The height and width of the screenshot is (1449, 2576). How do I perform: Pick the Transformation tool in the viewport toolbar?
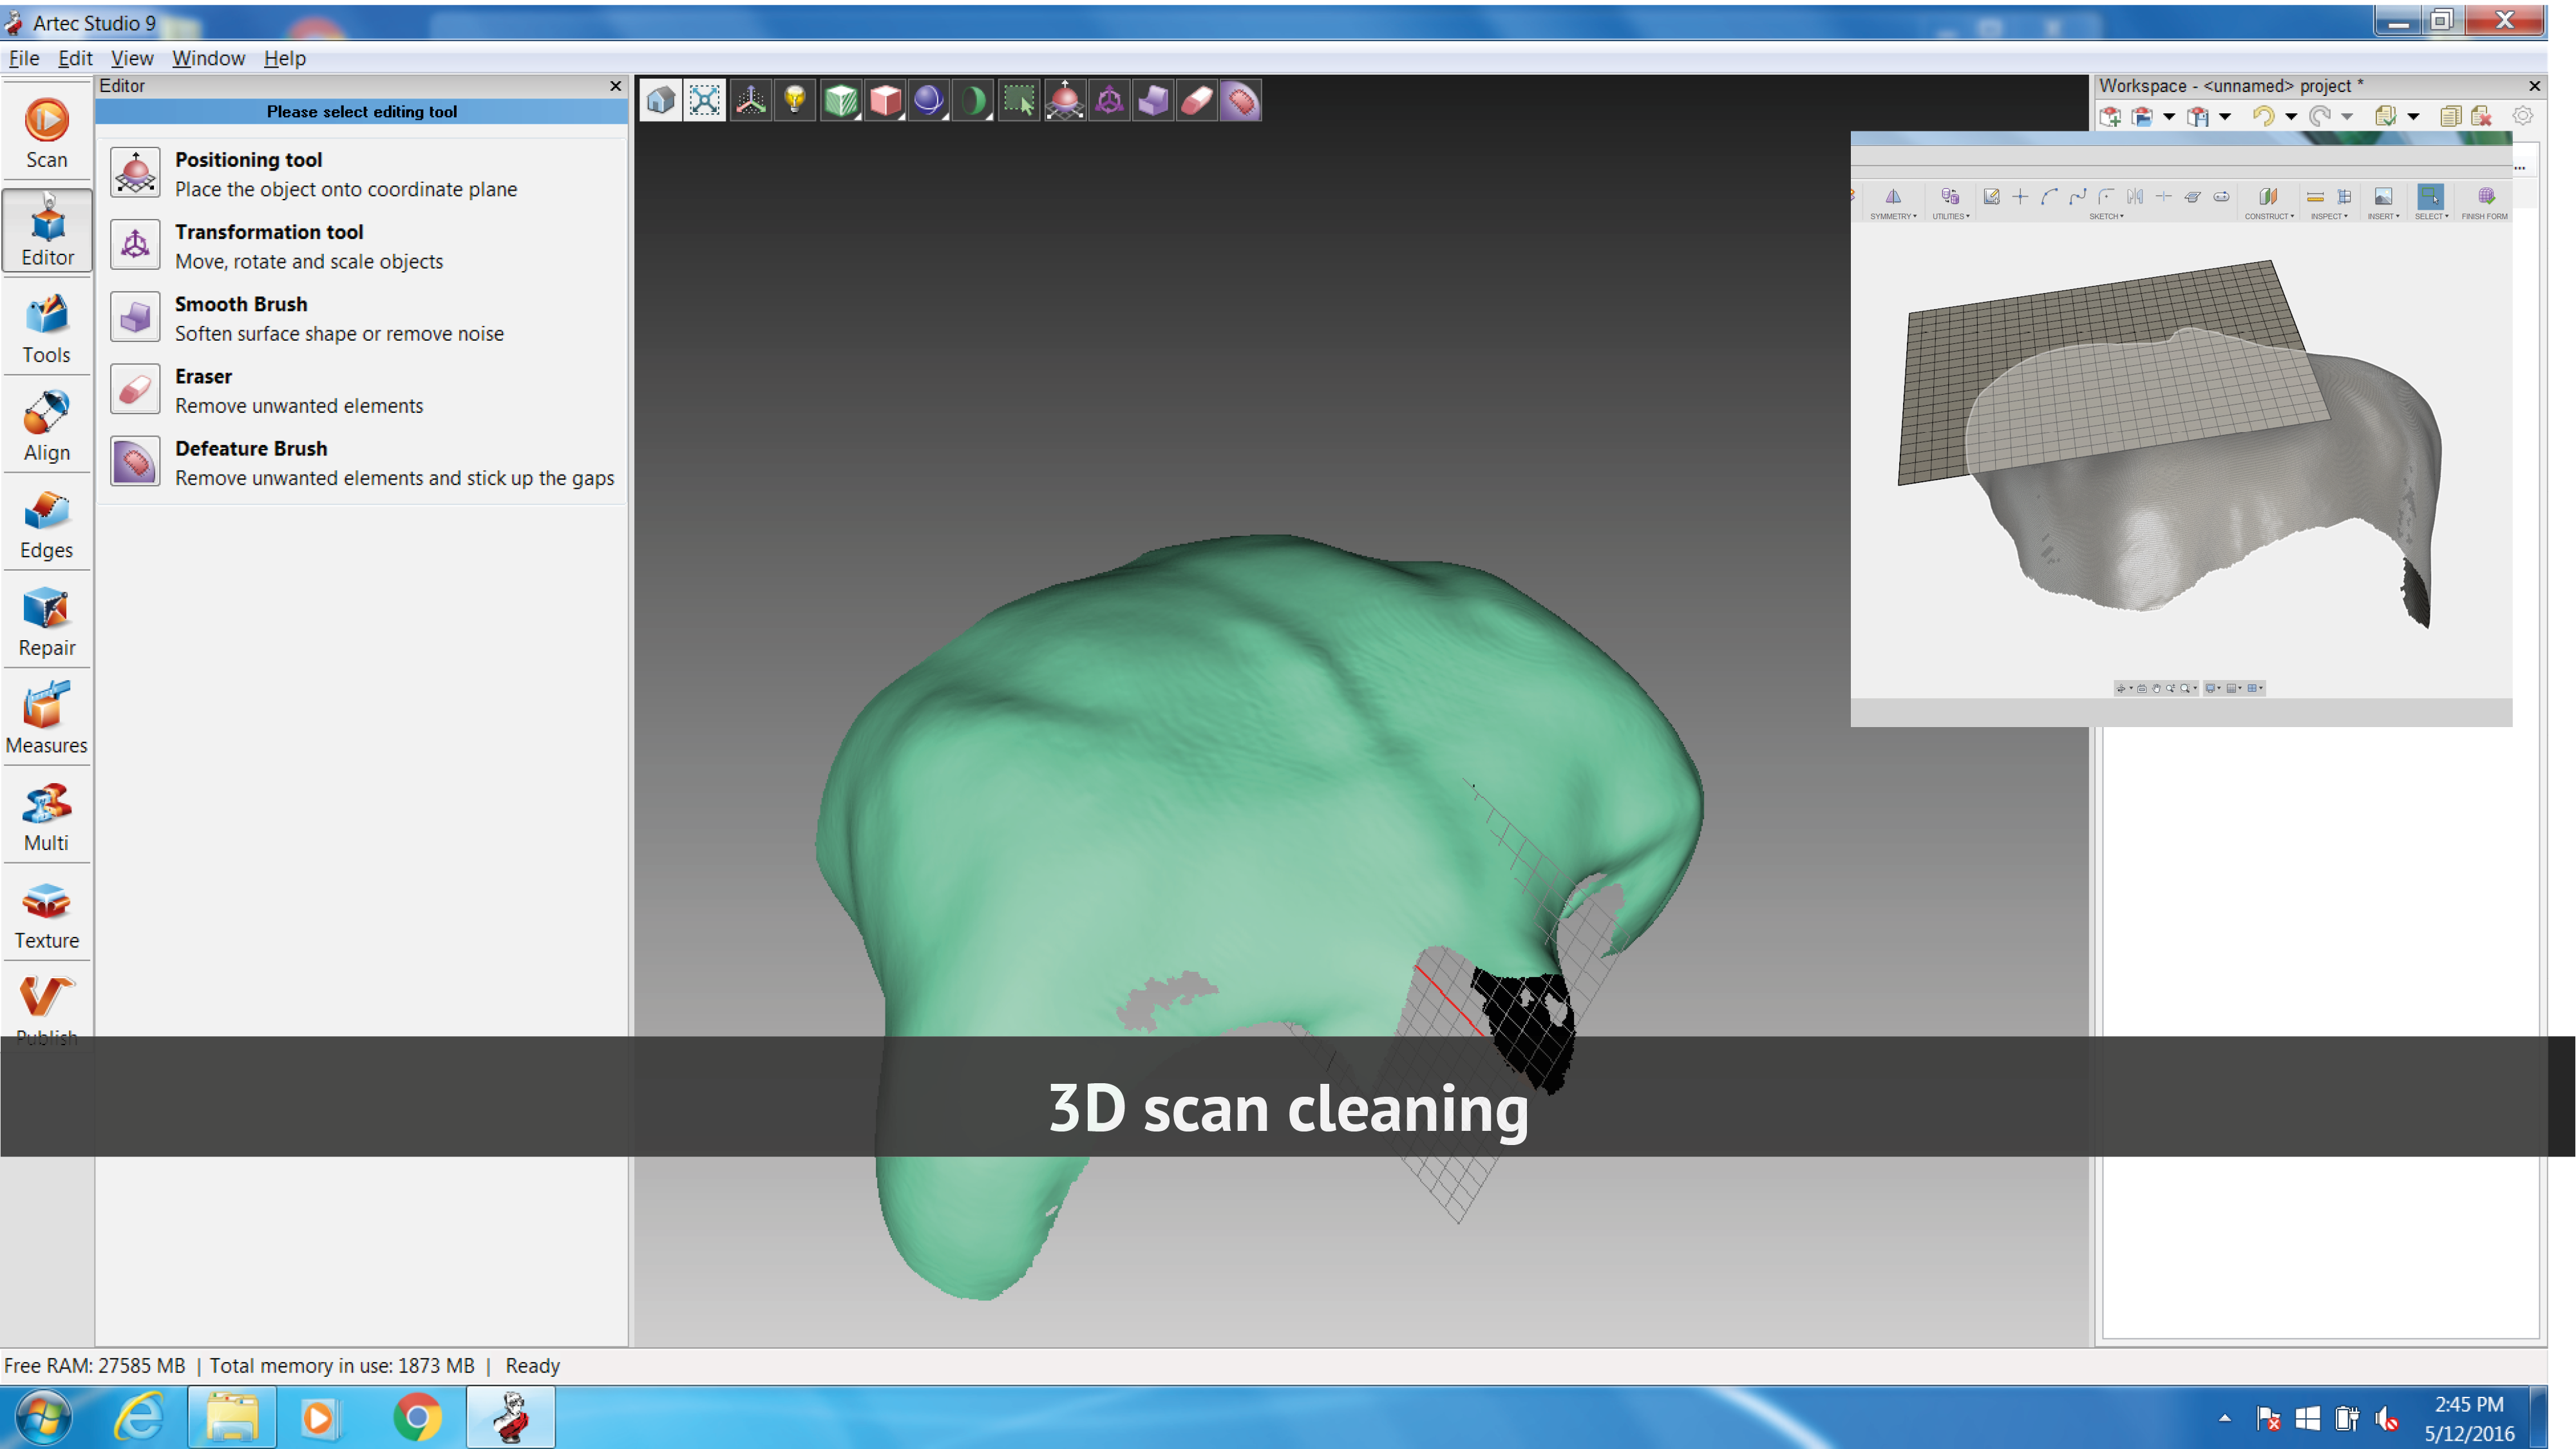pos(1109,100)
